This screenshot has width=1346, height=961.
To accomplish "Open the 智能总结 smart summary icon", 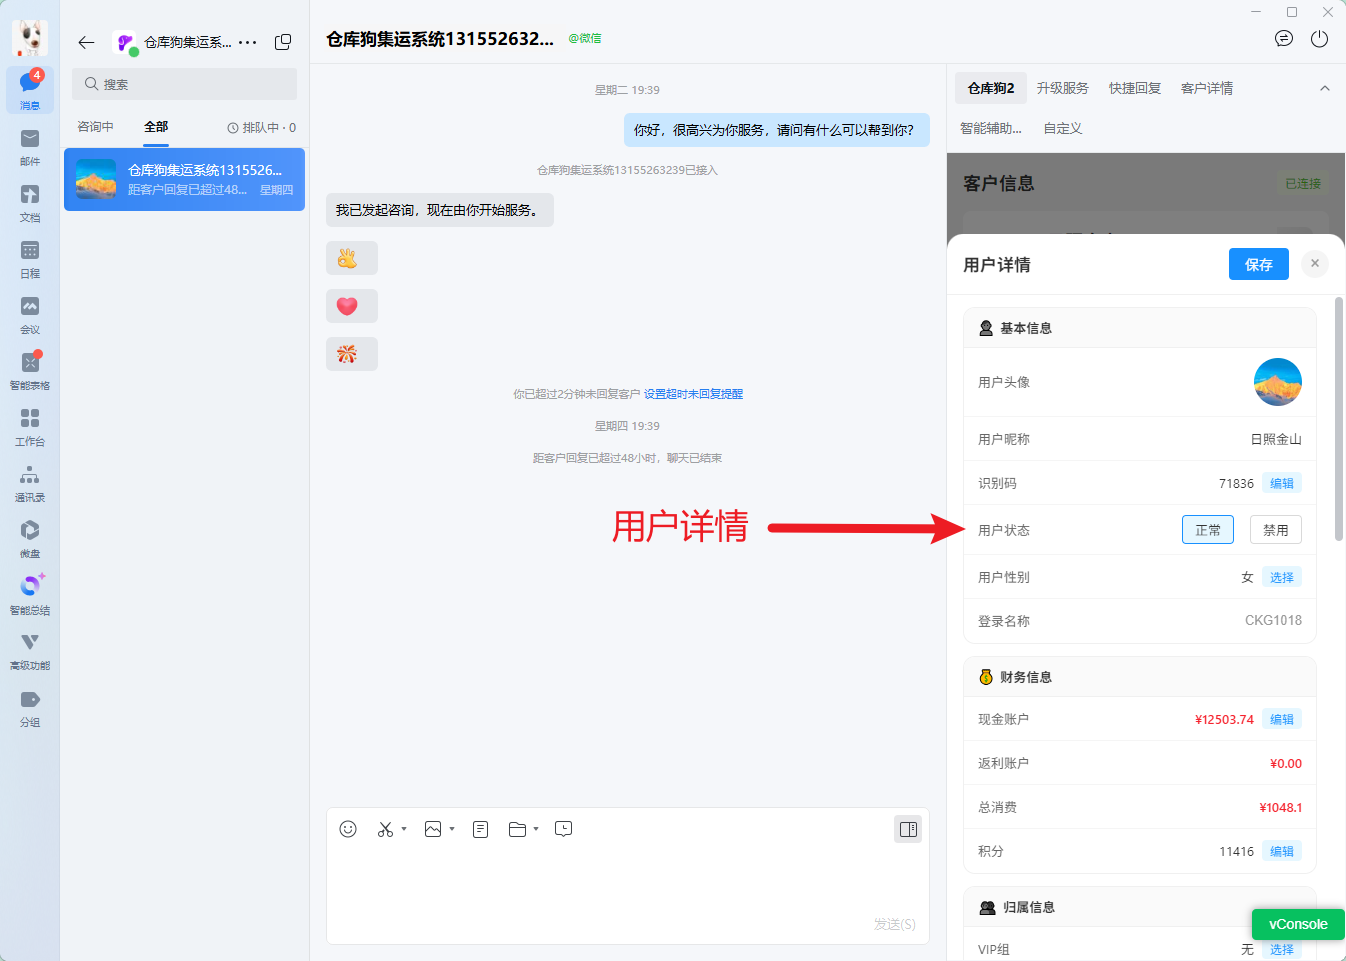I will coord(30,594).
